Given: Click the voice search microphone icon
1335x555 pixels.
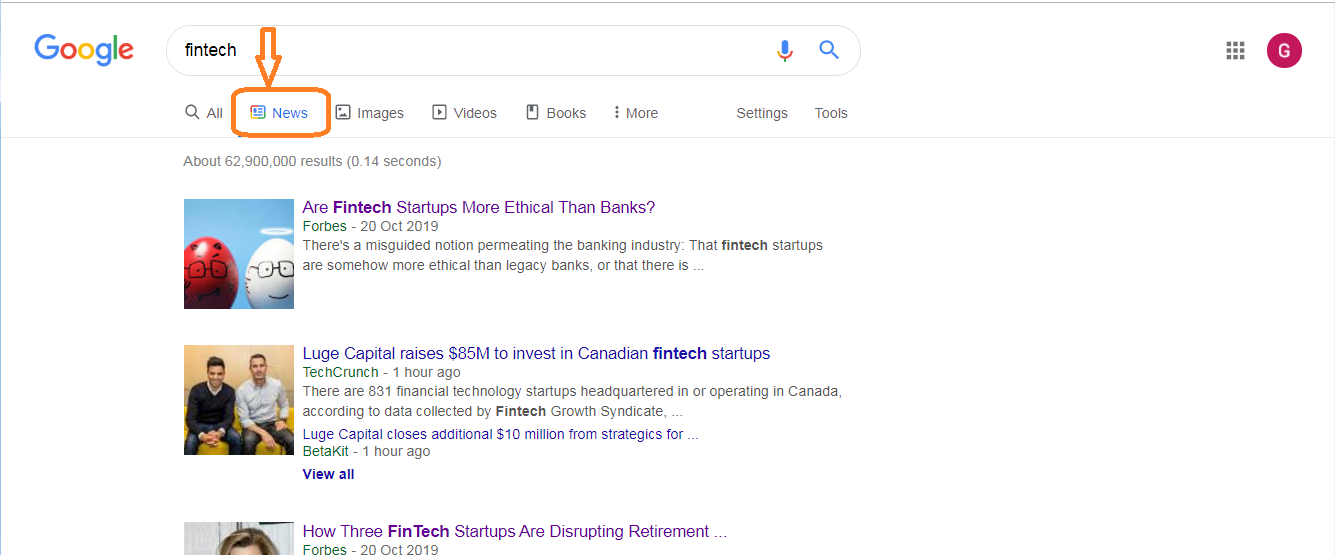Looking at the screenshot, I should coord(785,50).
